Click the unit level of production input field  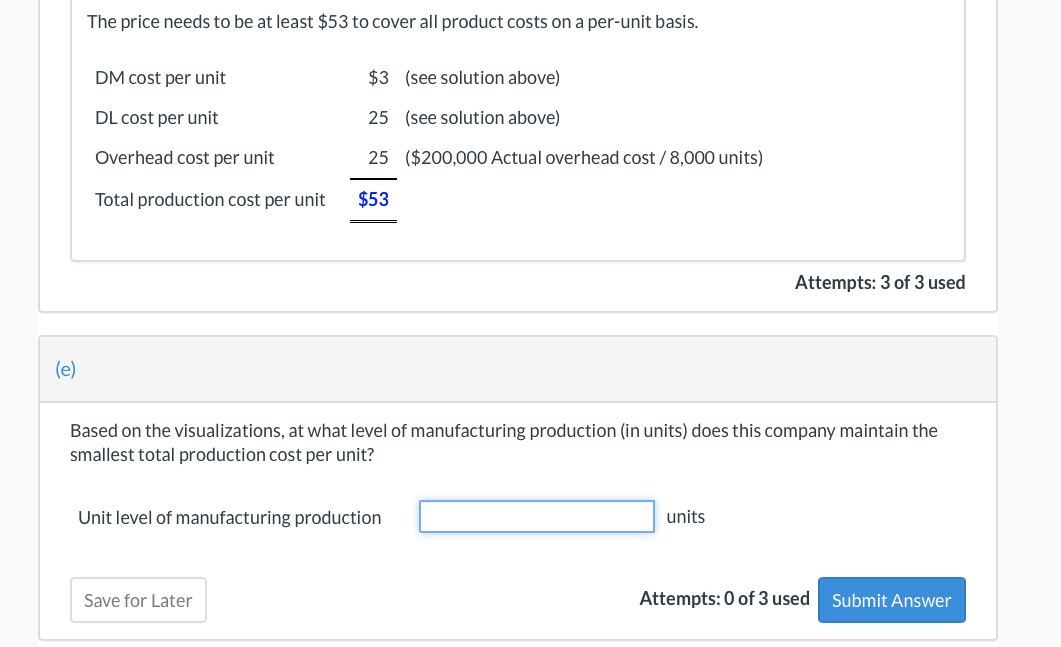536,517
